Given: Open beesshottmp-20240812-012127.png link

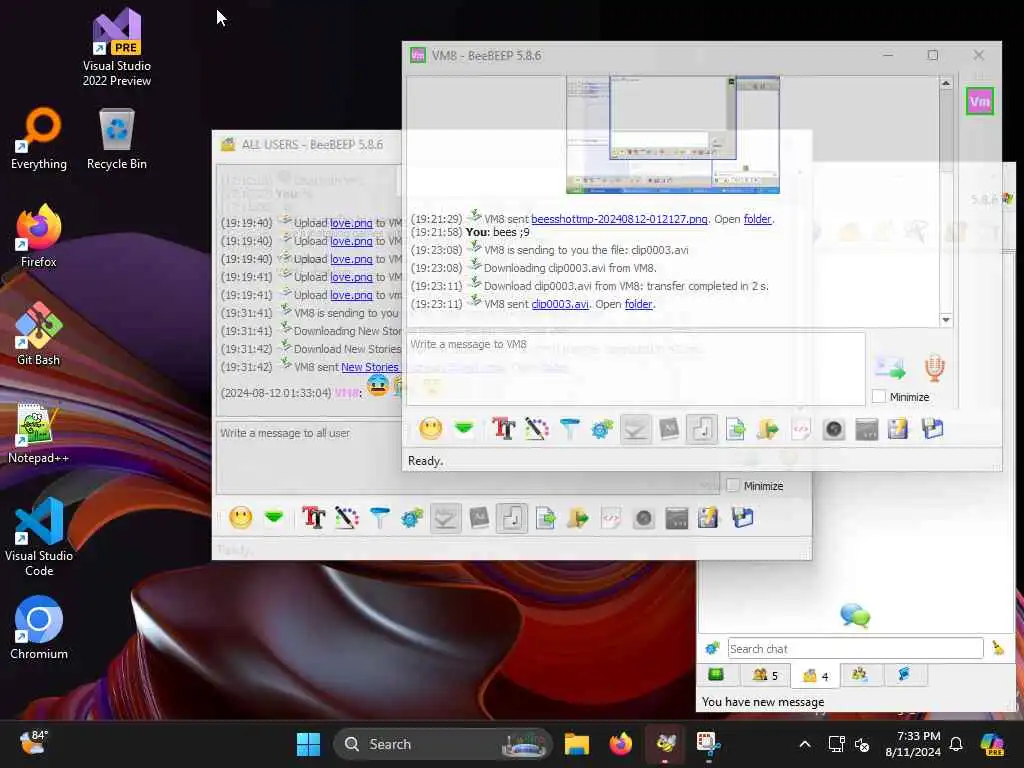Looking at the screenshot, I should pyautogui.click(x=619, y=219).
